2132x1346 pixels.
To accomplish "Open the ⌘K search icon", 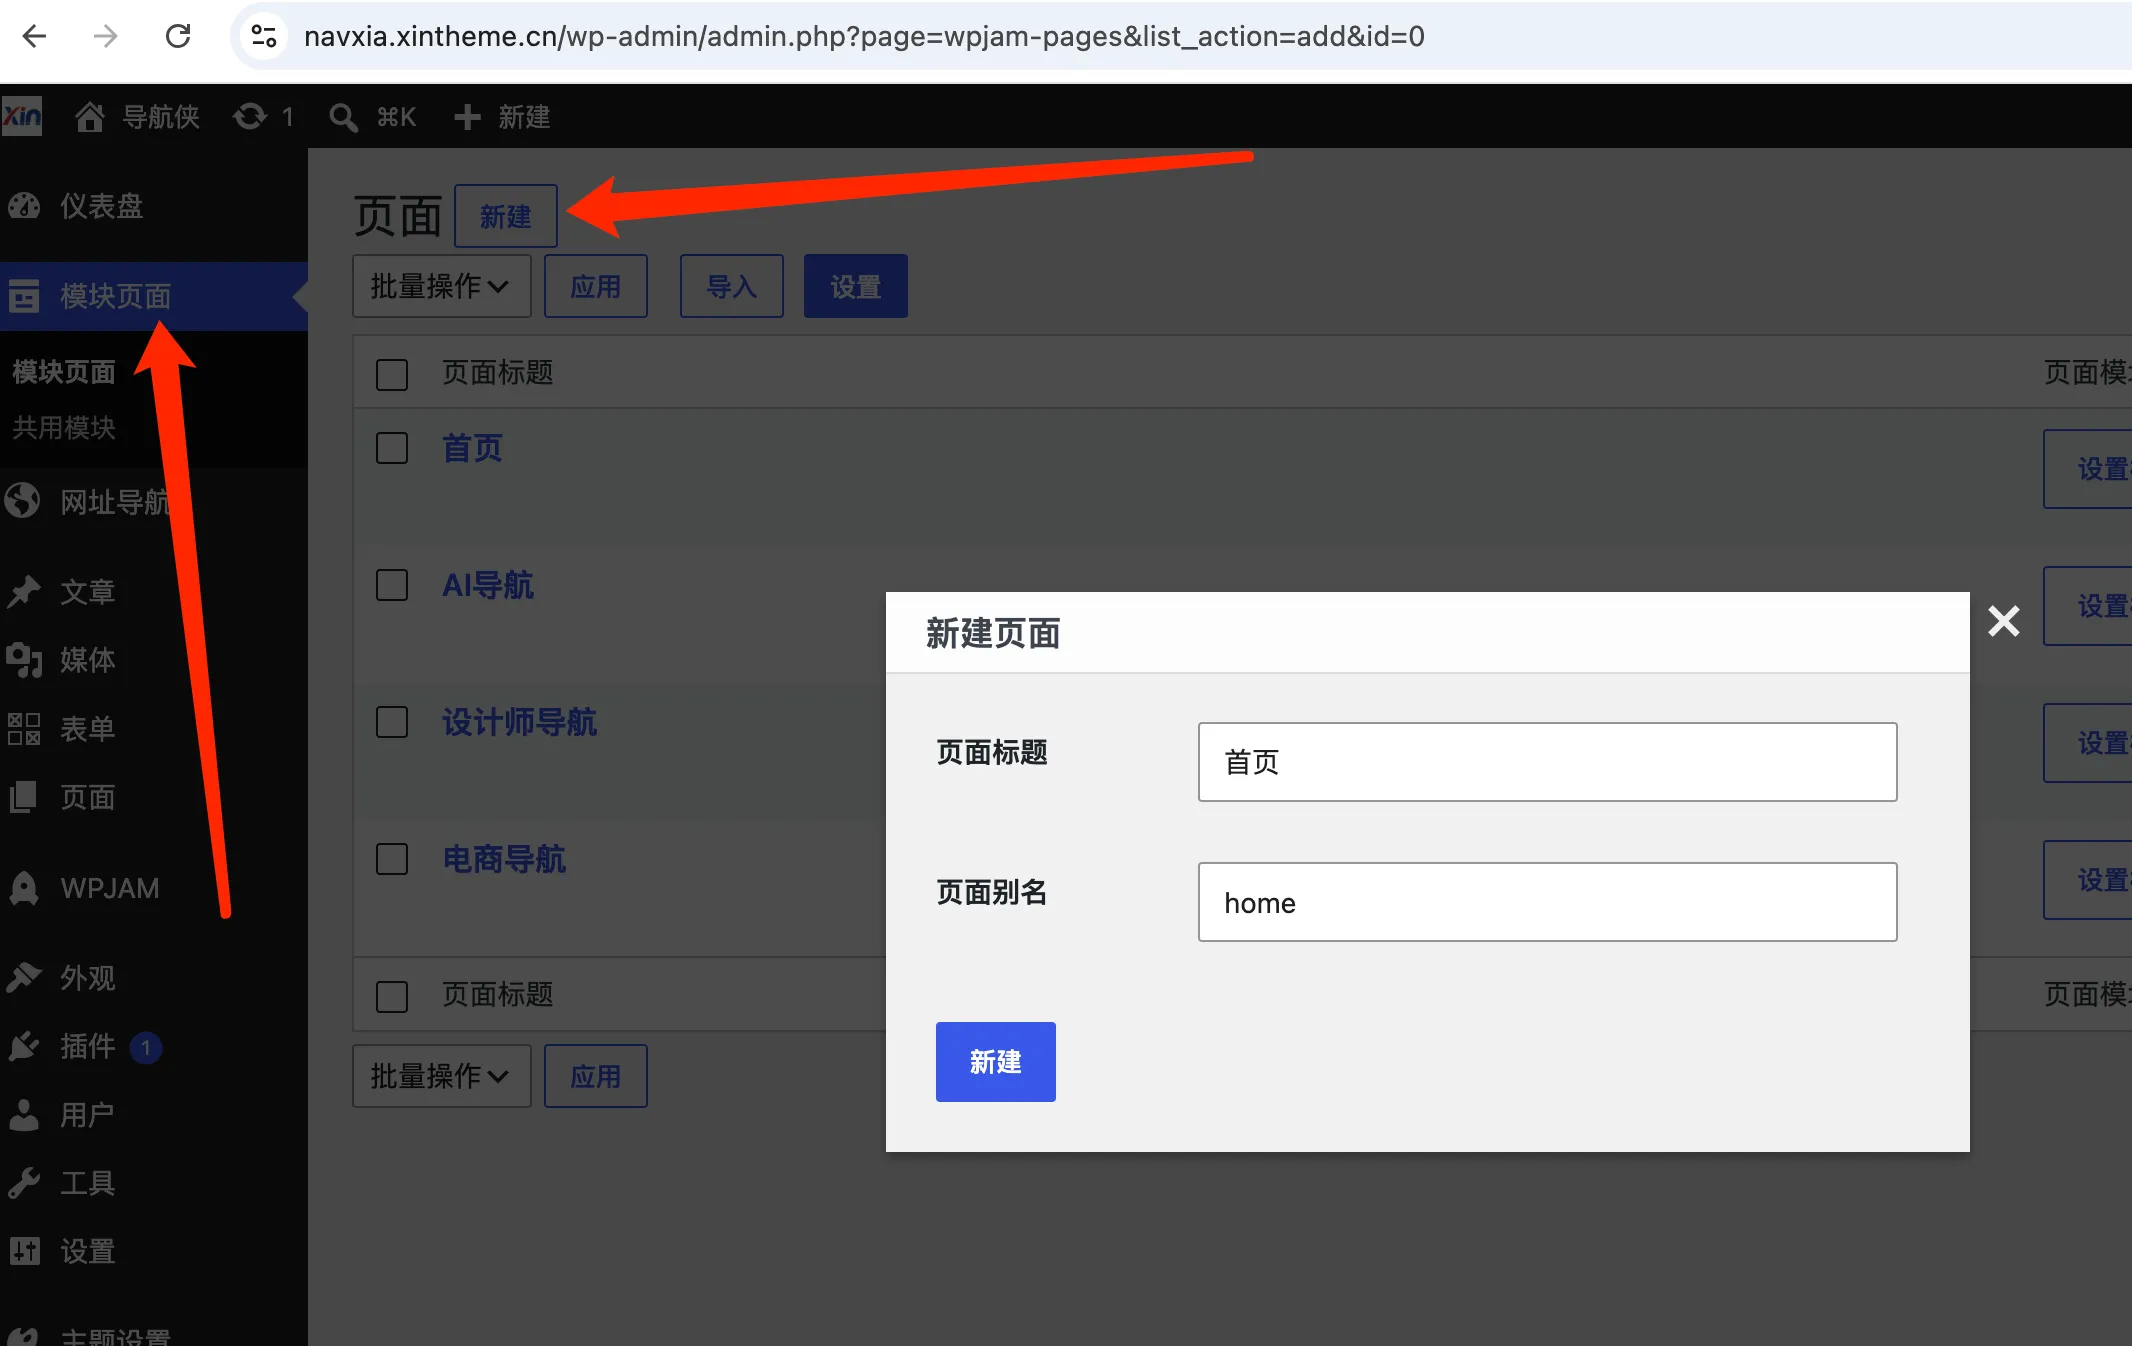I will coord(343,117).
